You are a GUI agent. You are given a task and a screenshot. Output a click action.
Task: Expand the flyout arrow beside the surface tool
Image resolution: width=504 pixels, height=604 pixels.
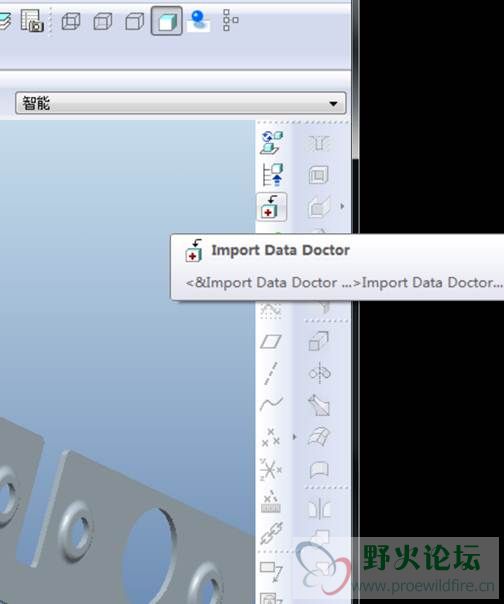(x=342, y=206)
